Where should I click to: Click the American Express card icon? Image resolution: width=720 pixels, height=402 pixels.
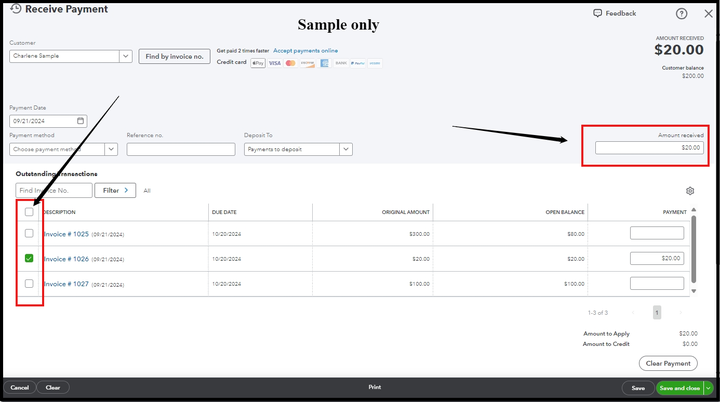pyautogui.click(x=325, y=63)
